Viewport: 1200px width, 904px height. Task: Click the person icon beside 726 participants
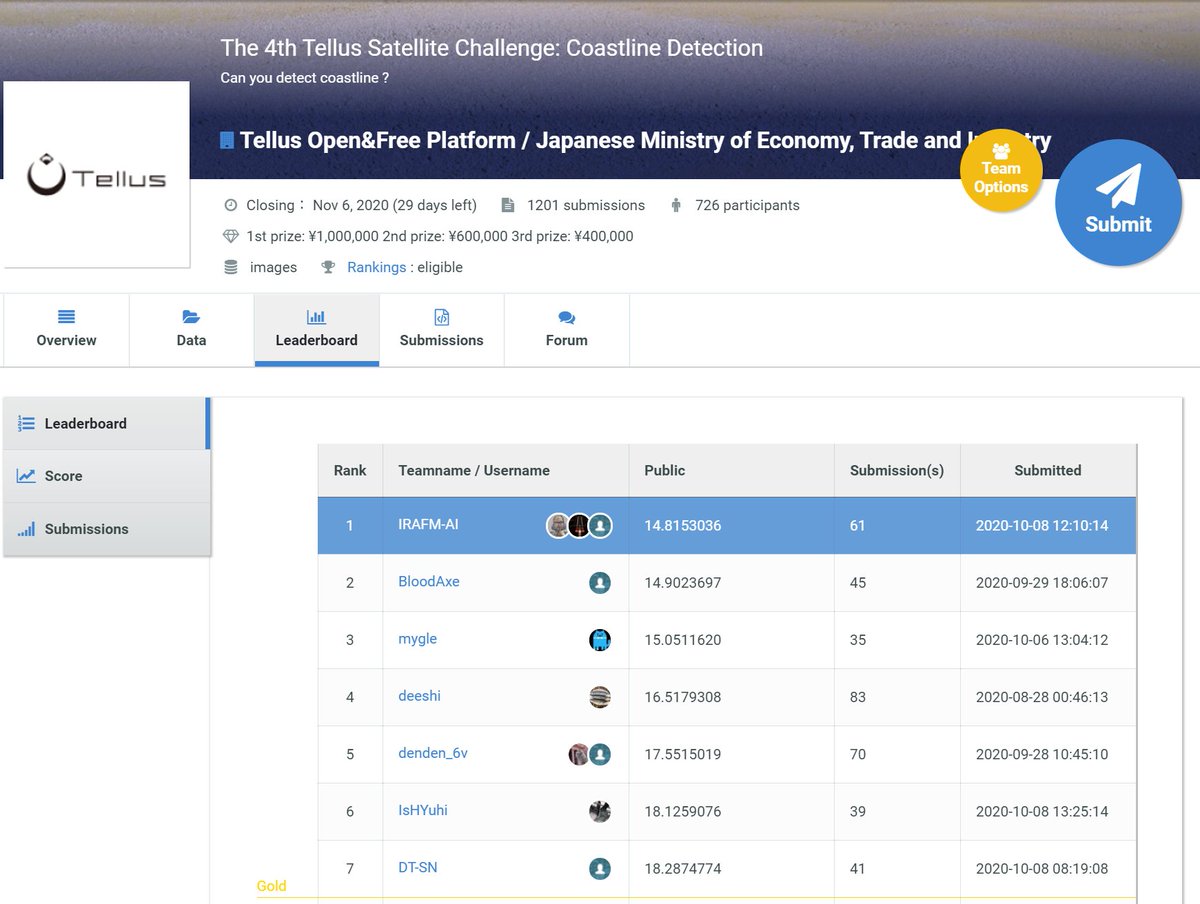(676, 205)
